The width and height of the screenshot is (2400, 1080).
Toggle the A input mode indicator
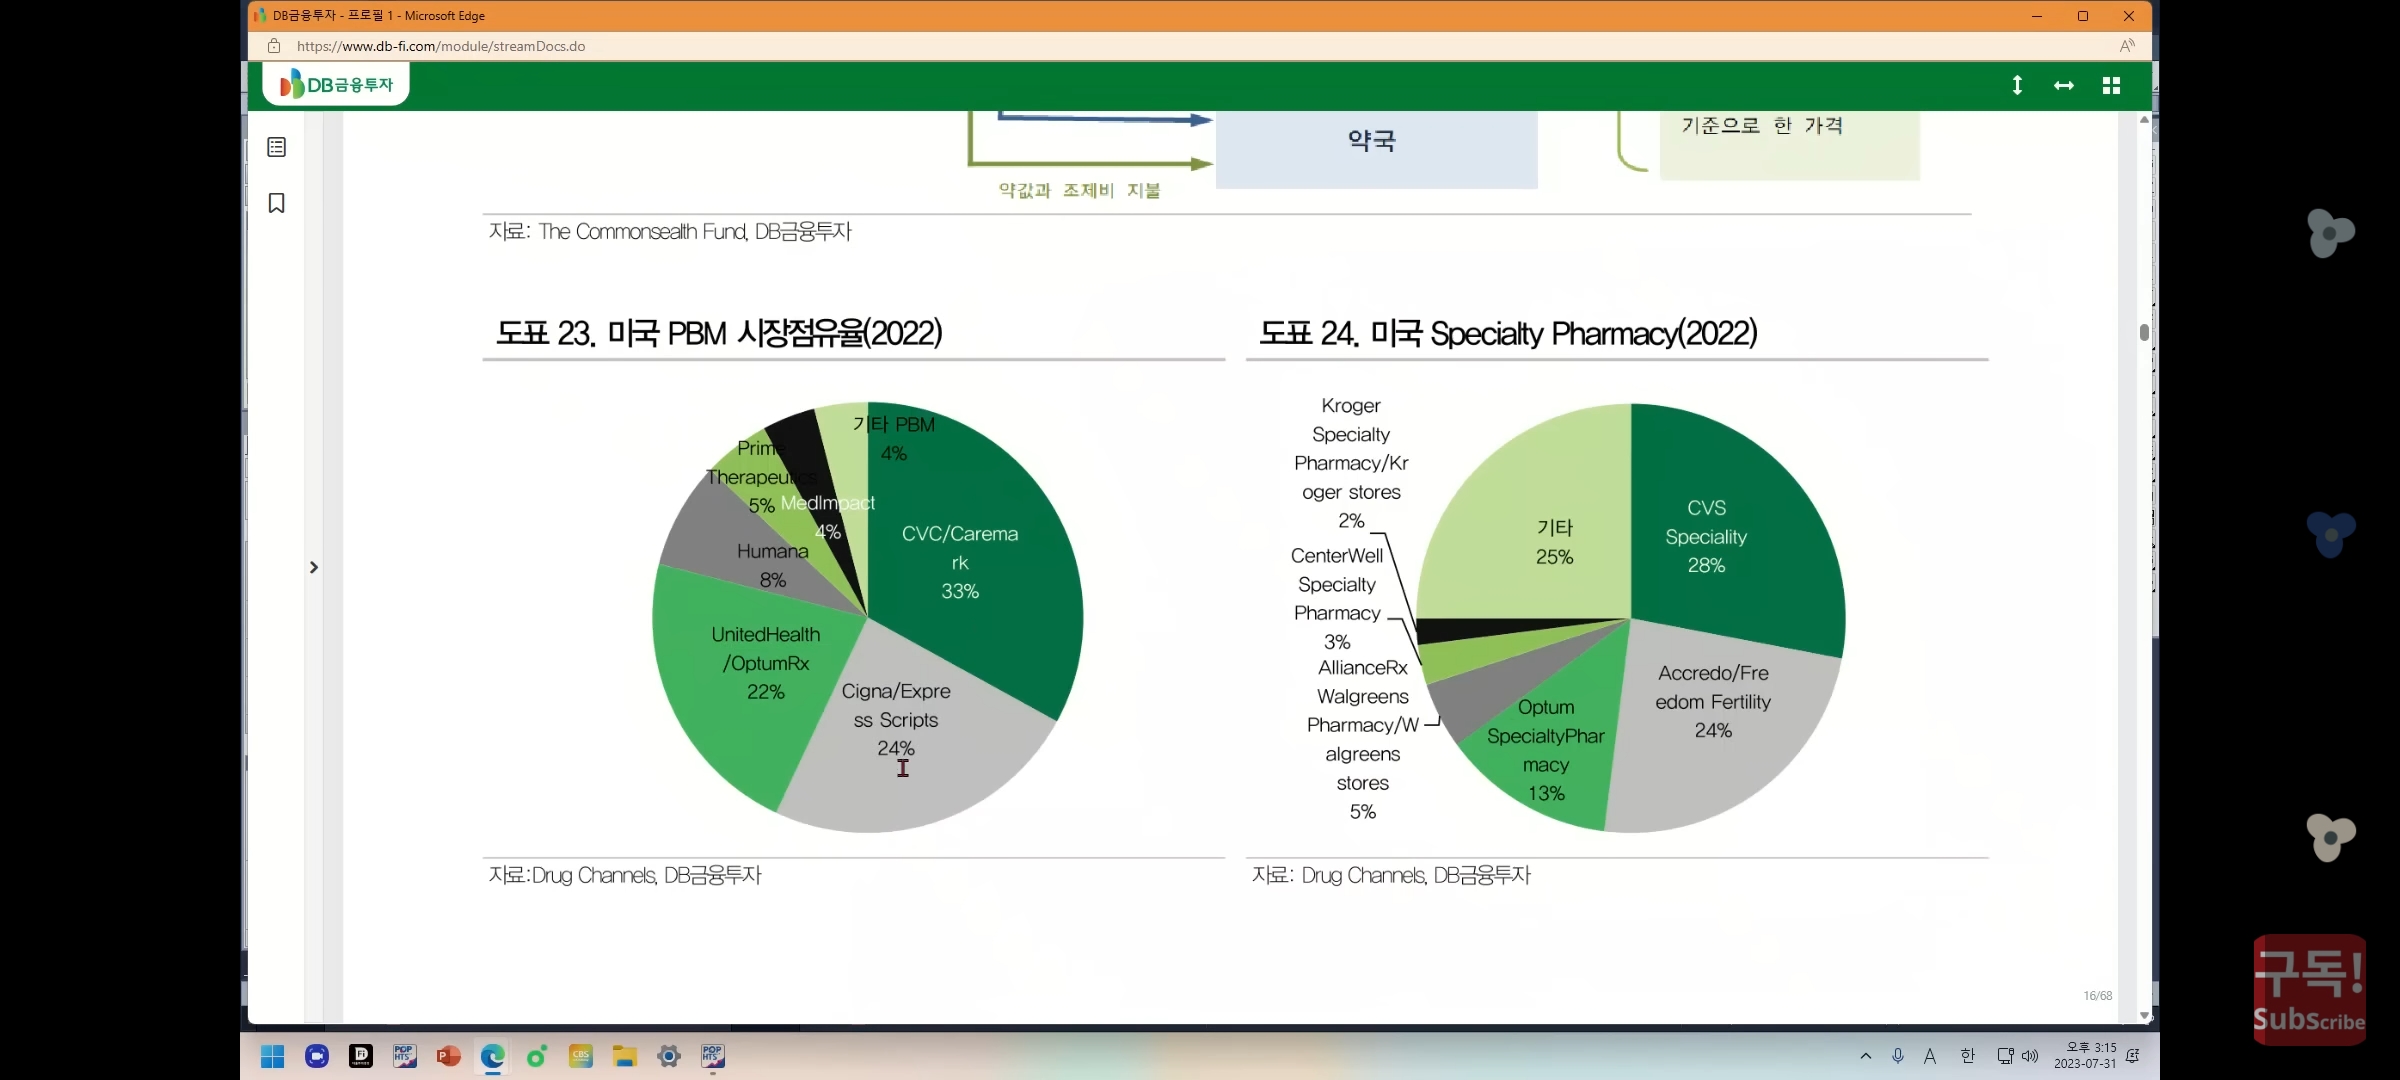[x=1930, y=1056]
